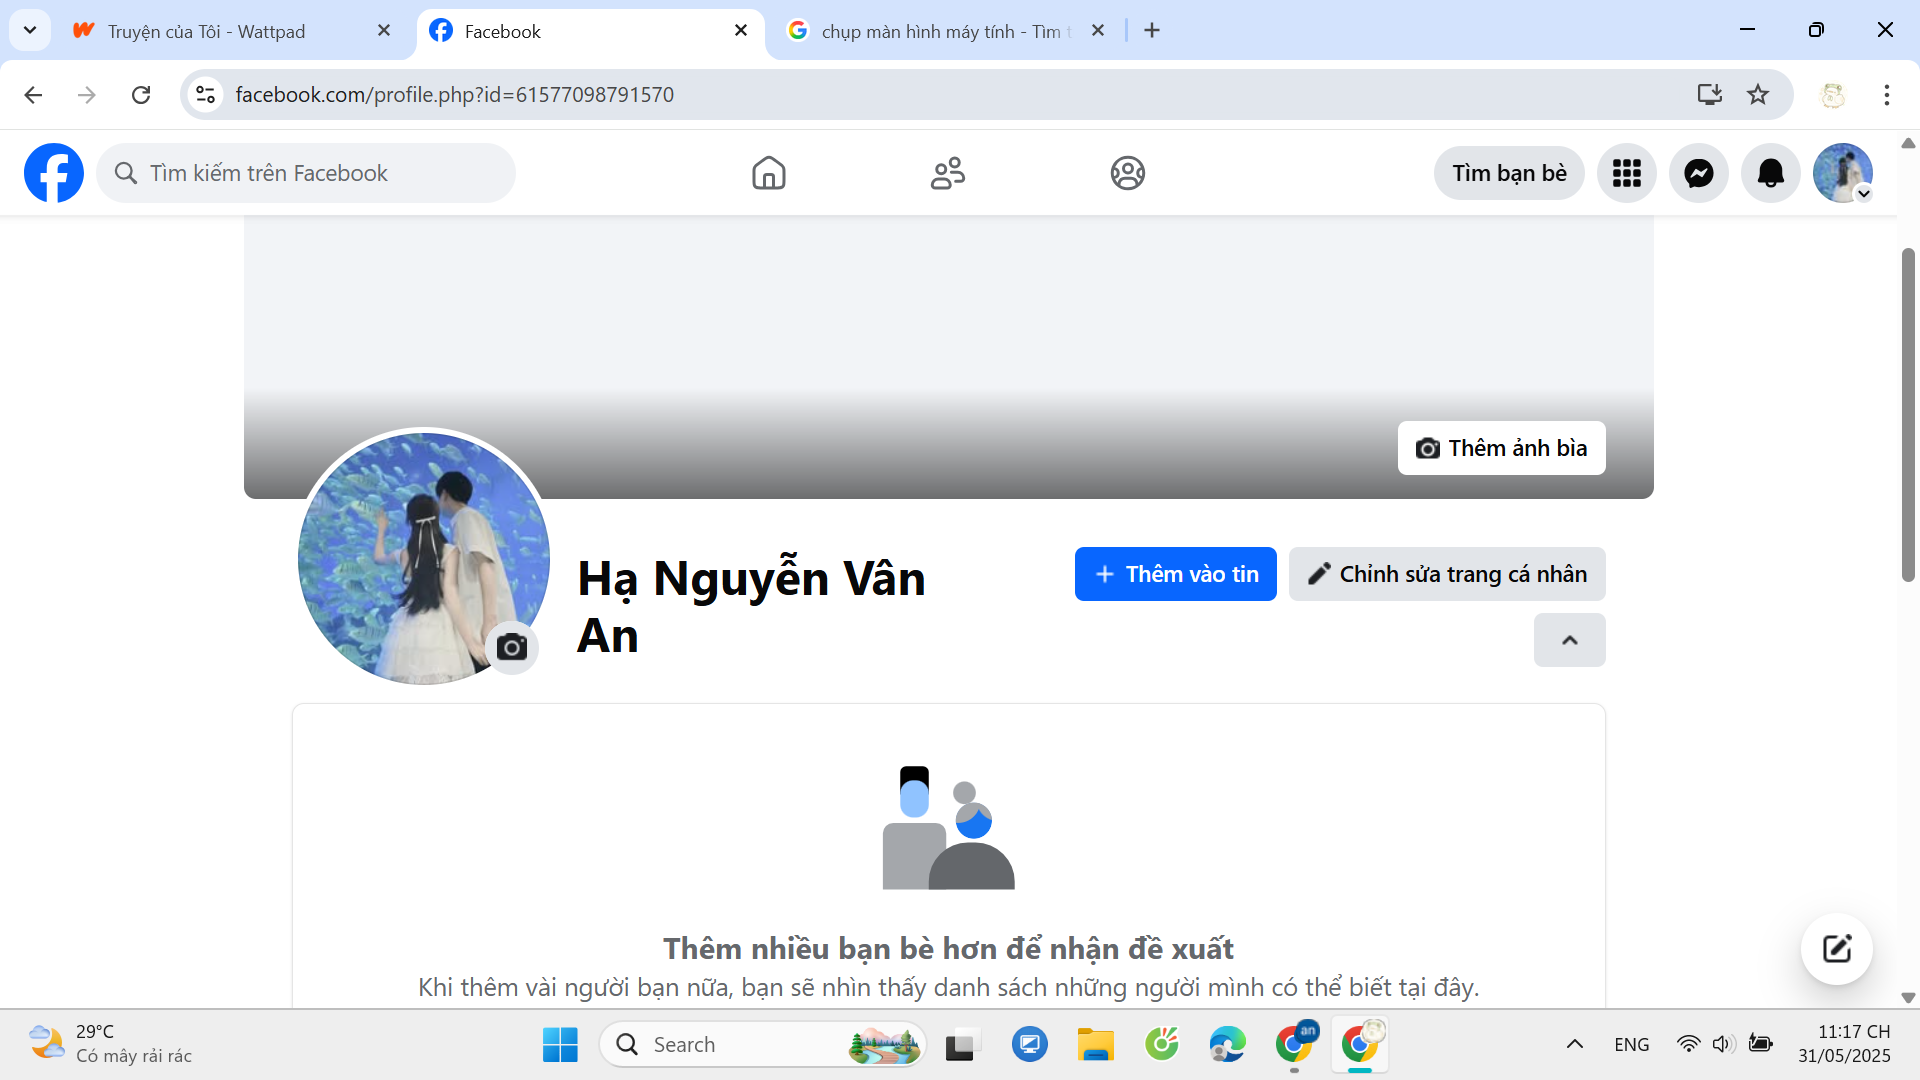Open account menu via profile avatar arrow
Viewport: 1920px width, 1080px height.
pos(1863,194)
